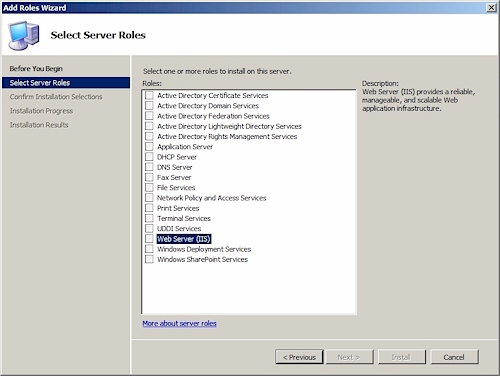The height and width of the screenshot is (376, 500).
Task: Click the server computer wizard icon
Action: [24, 35]
